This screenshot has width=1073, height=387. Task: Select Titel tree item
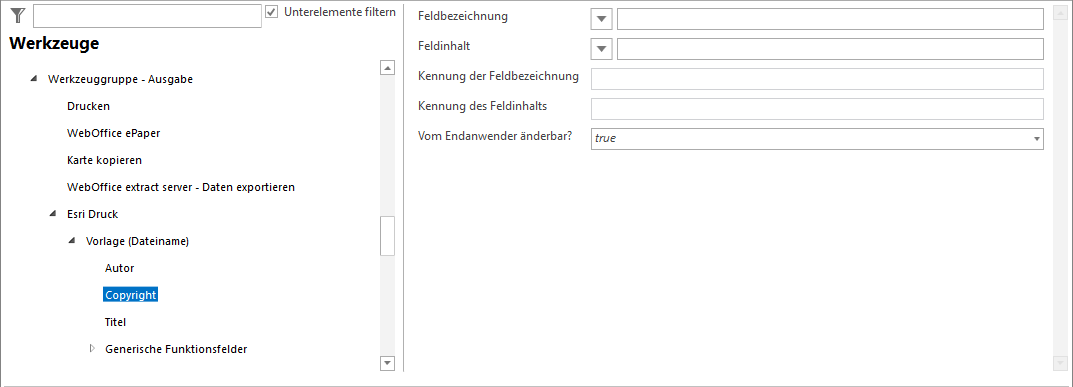pos(116,321)
